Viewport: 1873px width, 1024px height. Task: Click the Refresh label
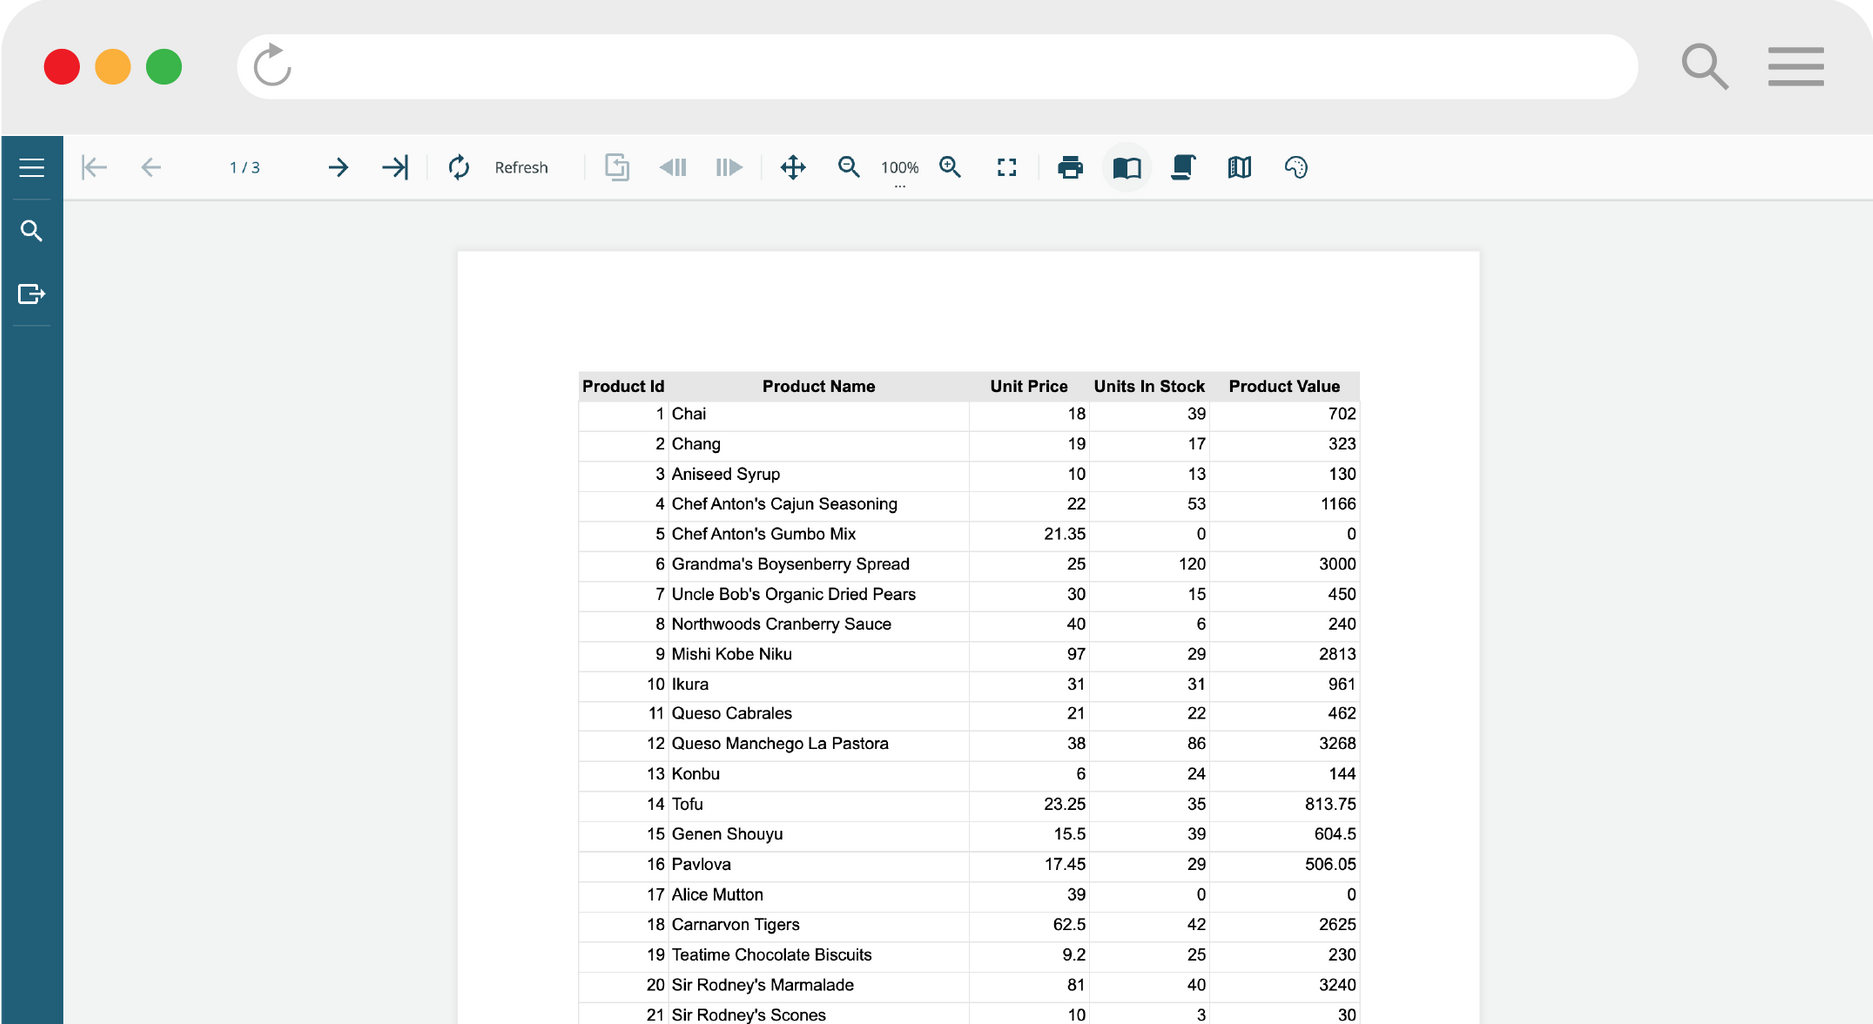pos(521,168)
